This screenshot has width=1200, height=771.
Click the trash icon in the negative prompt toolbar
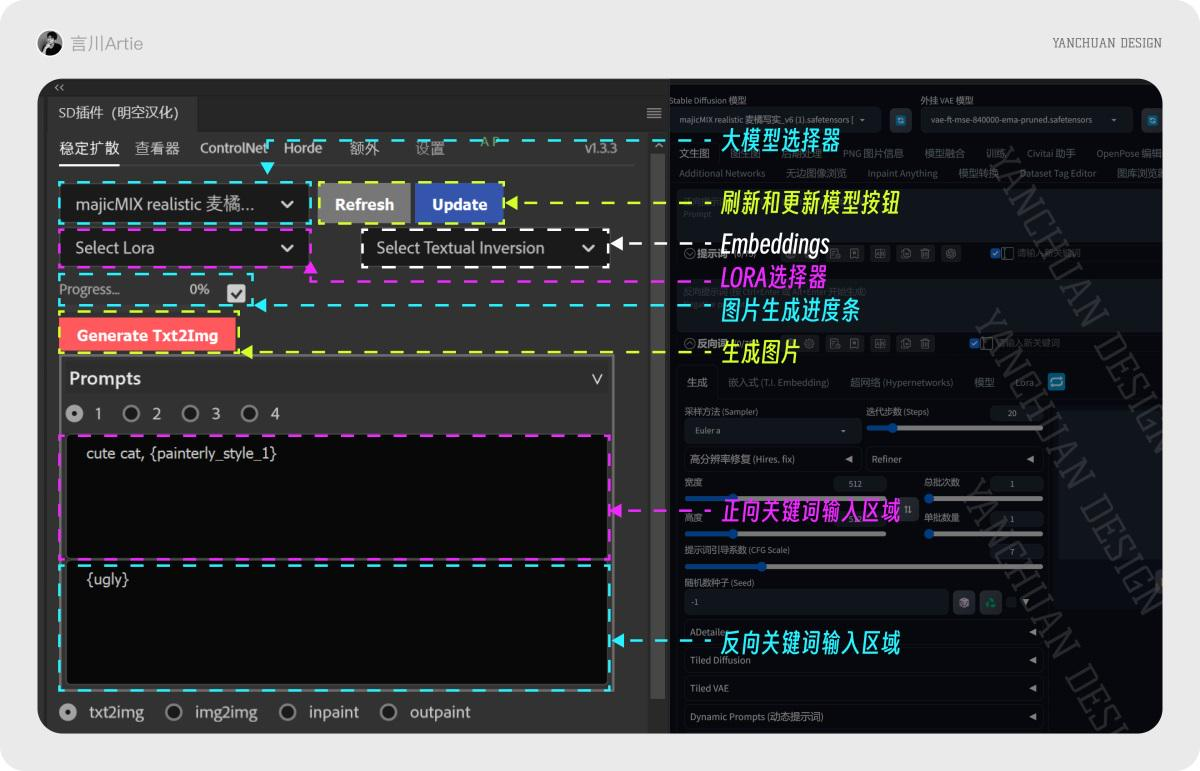click(925, 343)
